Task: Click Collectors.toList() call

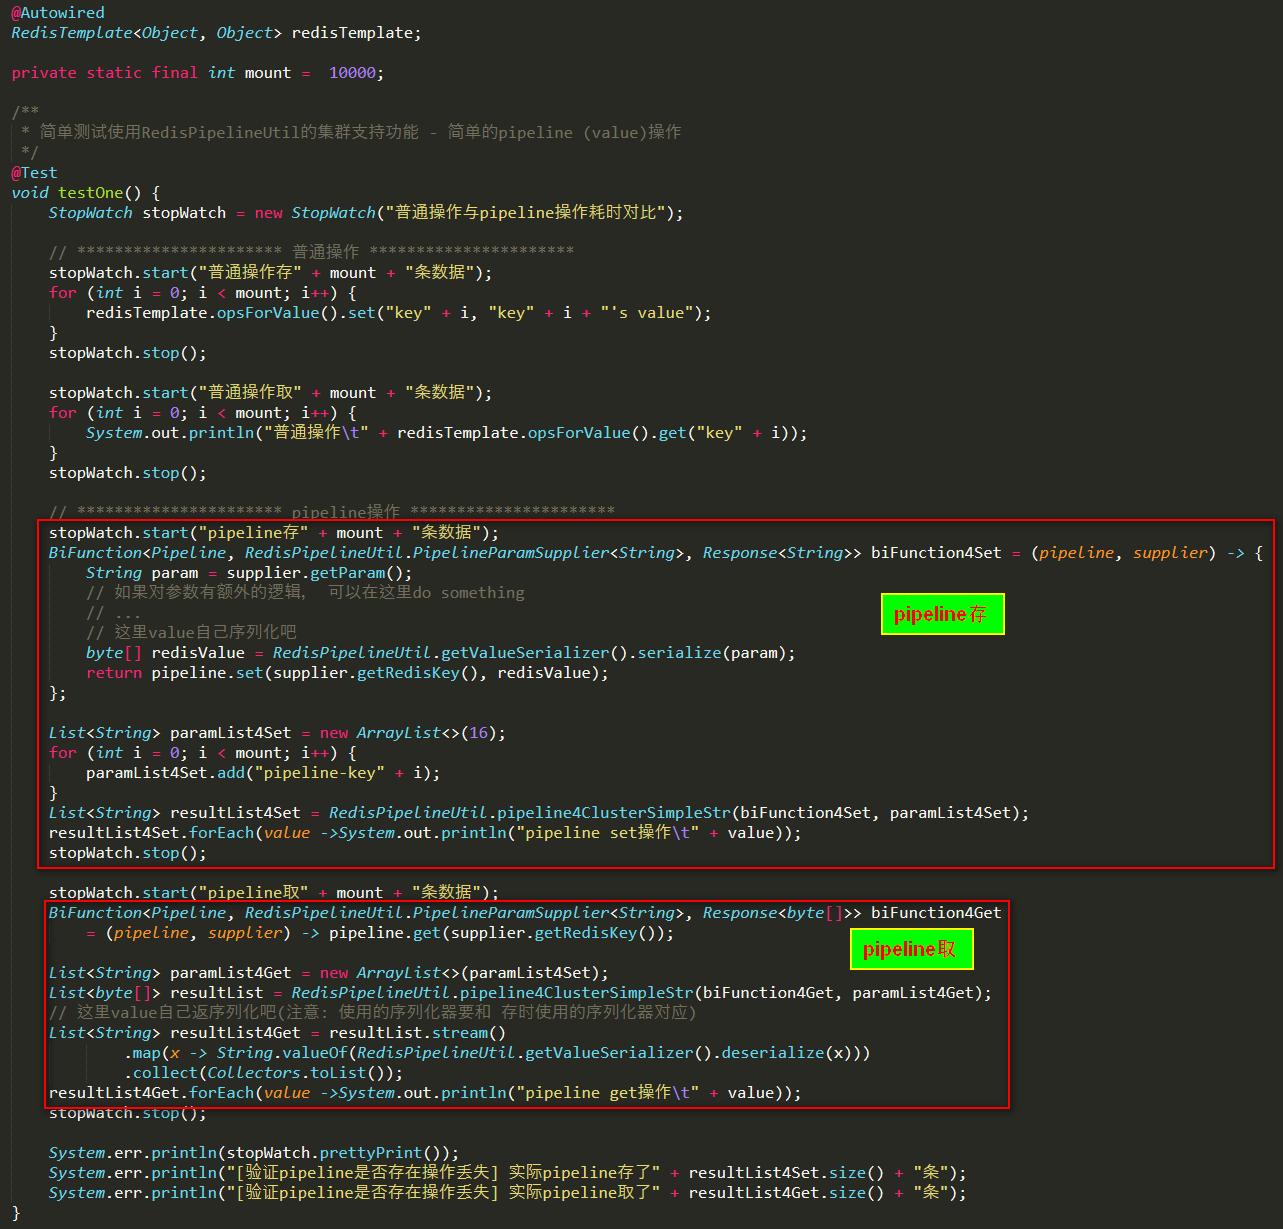Action: click(301, 1073)
